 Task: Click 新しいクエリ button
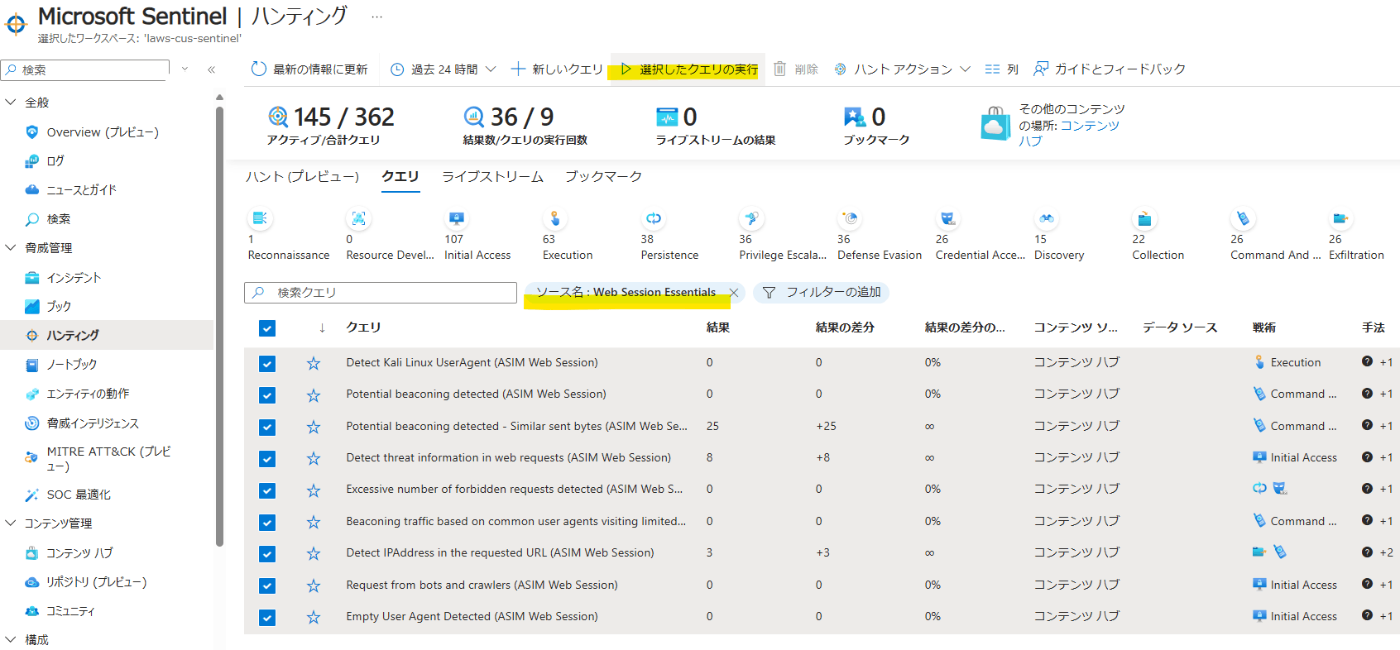click(557, 69)
